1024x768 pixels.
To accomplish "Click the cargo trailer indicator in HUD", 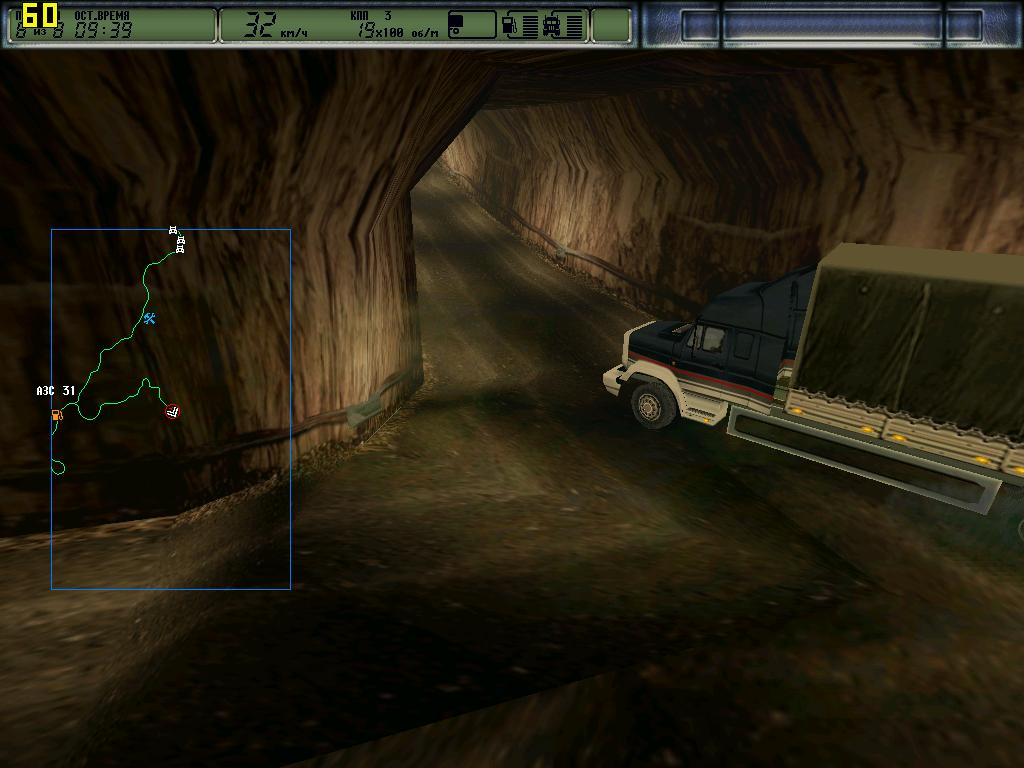I will [x=471, y=25].
